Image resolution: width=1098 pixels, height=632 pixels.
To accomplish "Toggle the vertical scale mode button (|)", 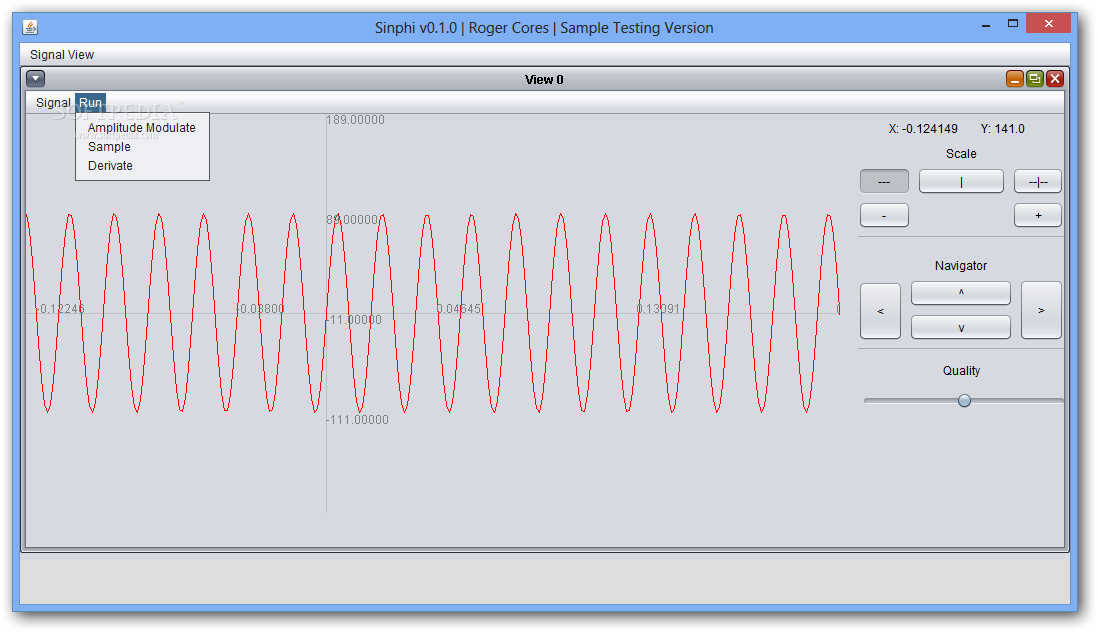I will pyautogui.click(x=961, y=181).
